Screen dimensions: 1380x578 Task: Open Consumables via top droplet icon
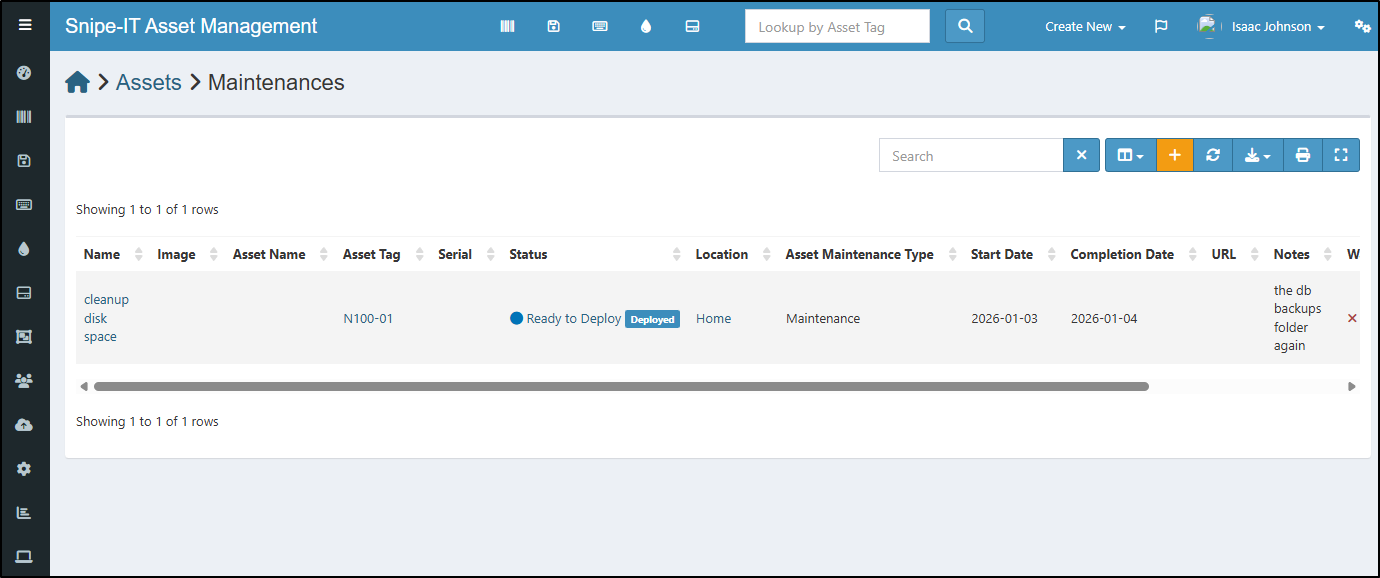pyautogui.click(x=646, y=27)
